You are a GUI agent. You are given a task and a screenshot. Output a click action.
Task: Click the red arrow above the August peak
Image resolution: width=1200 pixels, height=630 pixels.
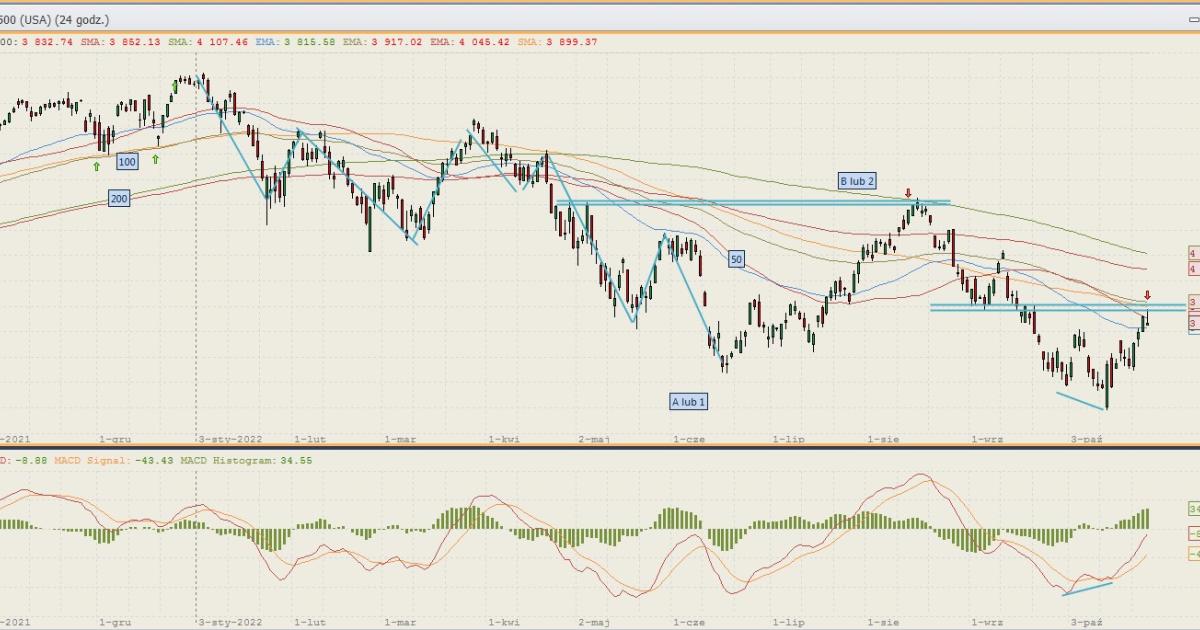pyautogui.click(x=908, y=193)
